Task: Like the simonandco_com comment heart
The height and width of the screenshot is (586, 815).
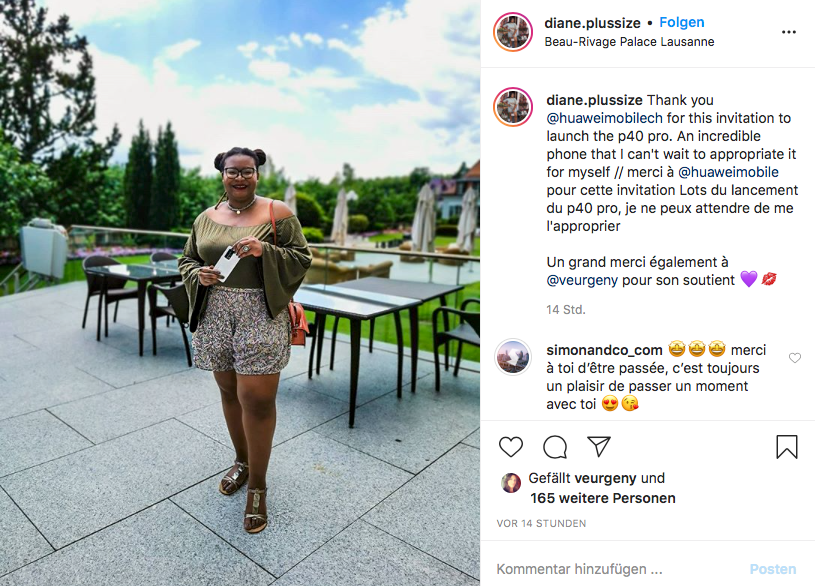Action: (x=795, y=358)
